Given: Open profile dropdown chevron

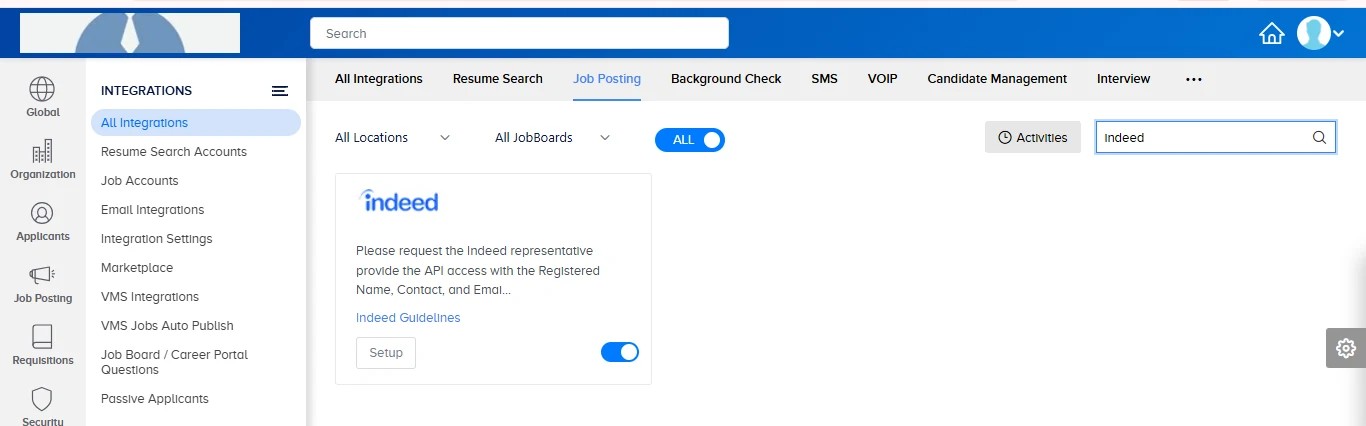Looking at the screenshot, I should (x=1339, y=34).
